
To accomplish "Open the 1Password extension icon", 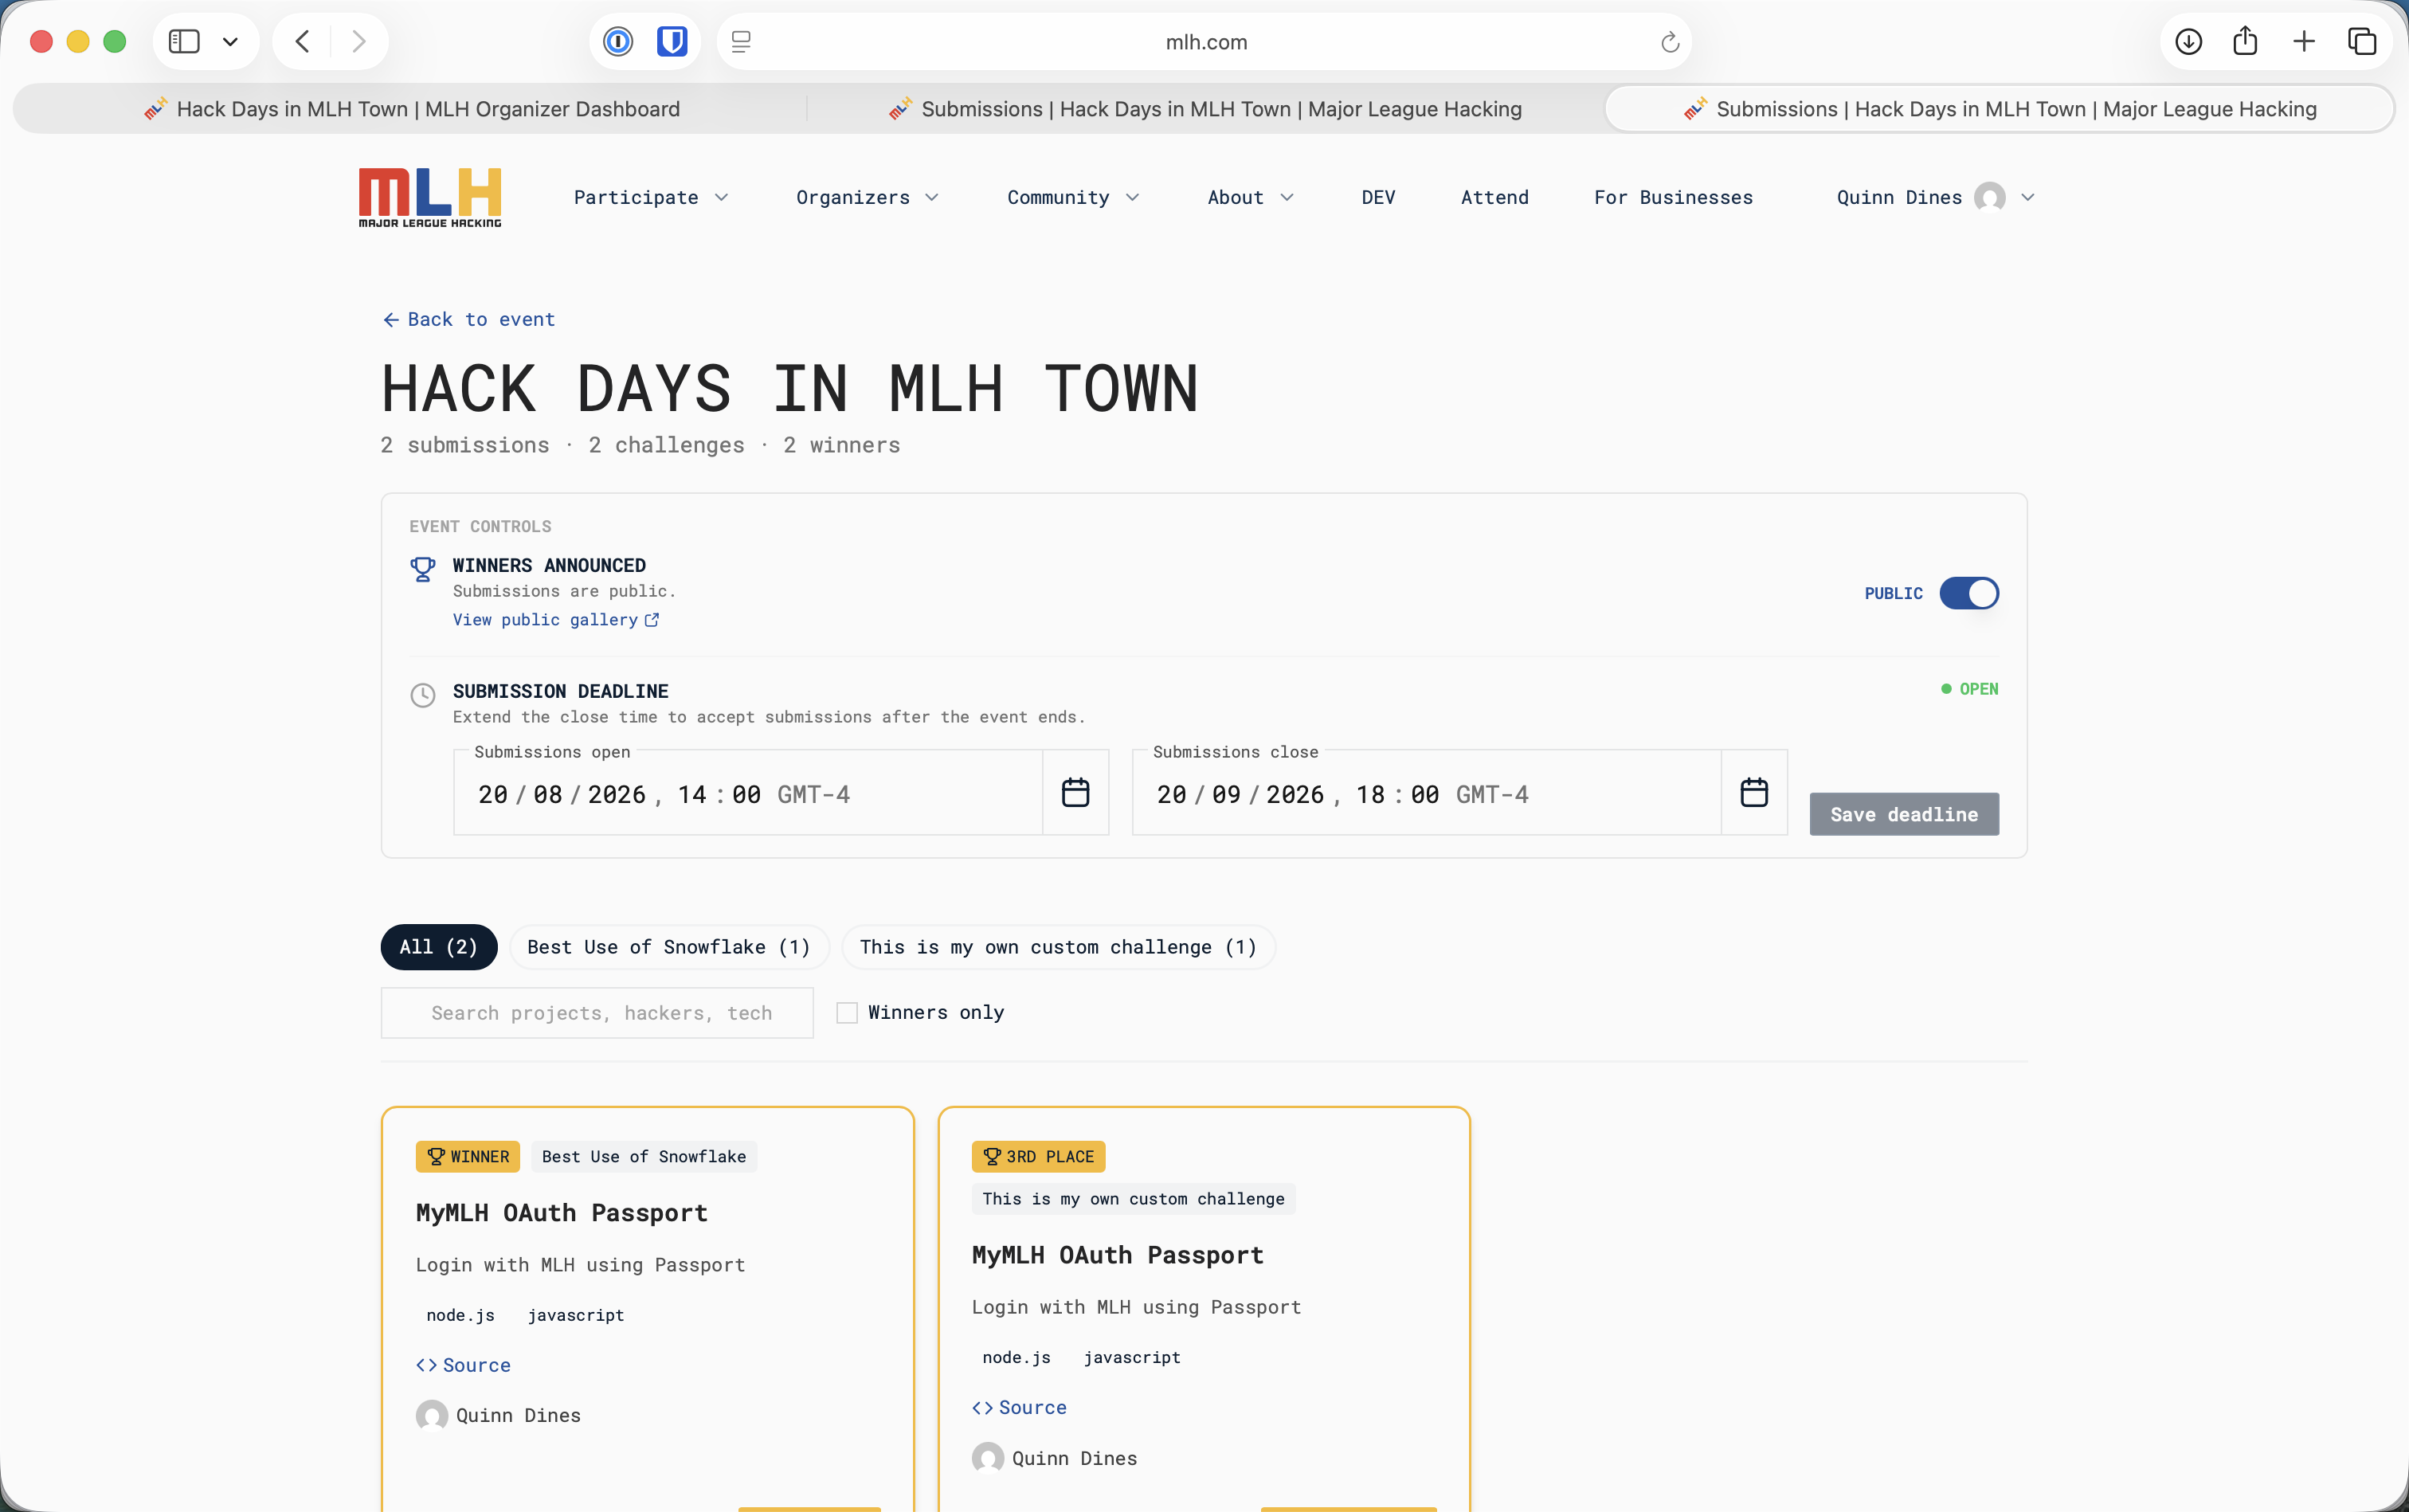I will (x=618, y=41).
